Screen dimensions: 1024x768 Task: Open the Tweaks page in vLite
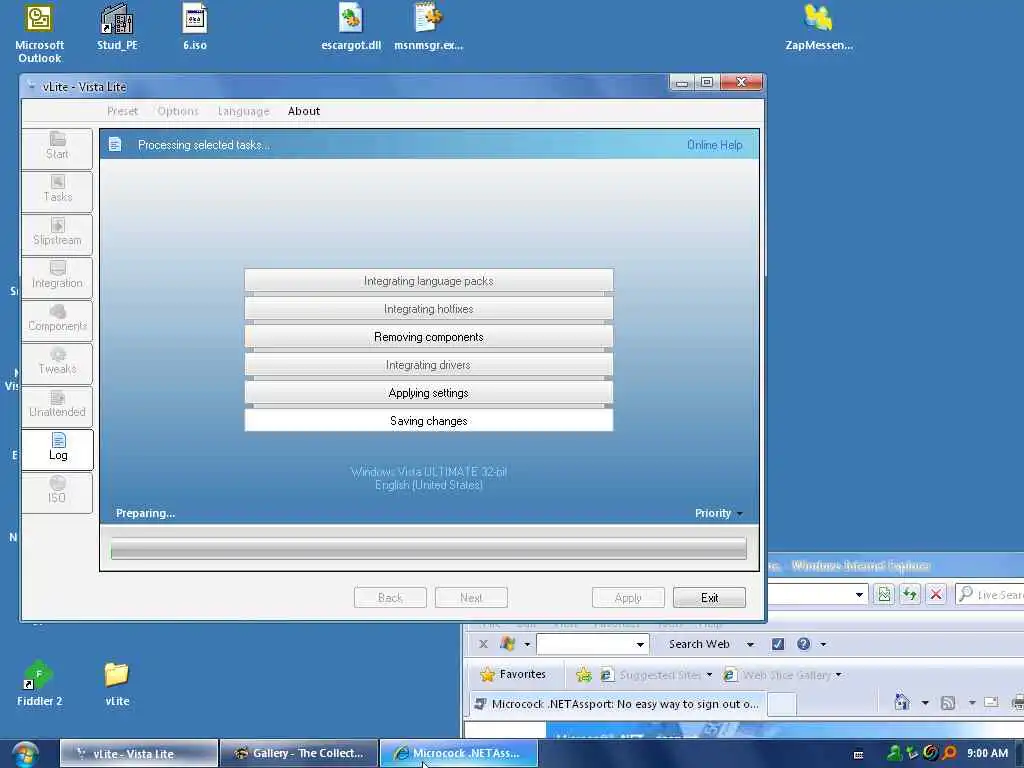pos(57,363)
